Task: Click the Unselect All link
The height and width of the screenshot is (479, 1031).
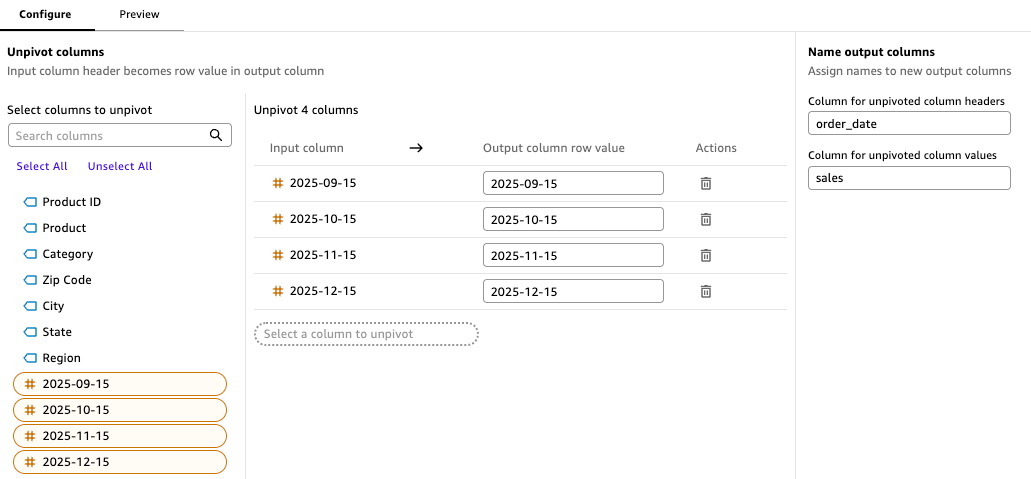Action: (x=120, y=166)
